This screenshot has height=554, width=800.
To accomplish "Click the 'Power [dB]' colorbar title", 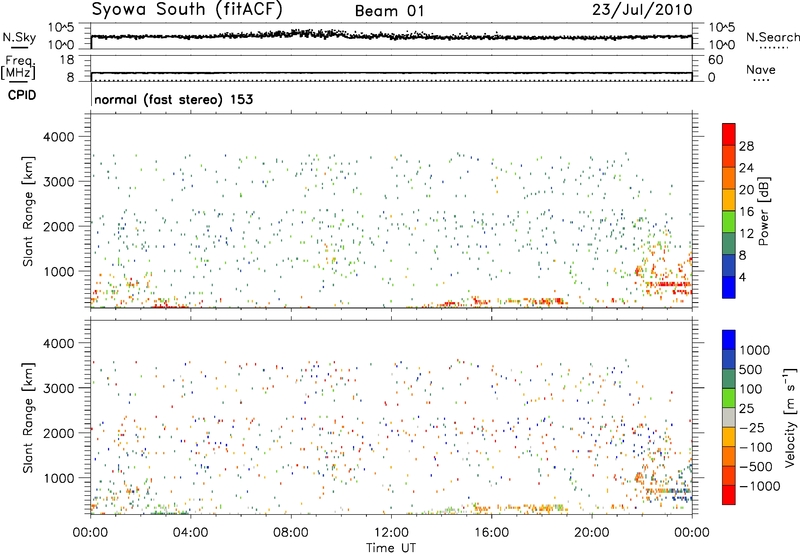I will (763, 211).
